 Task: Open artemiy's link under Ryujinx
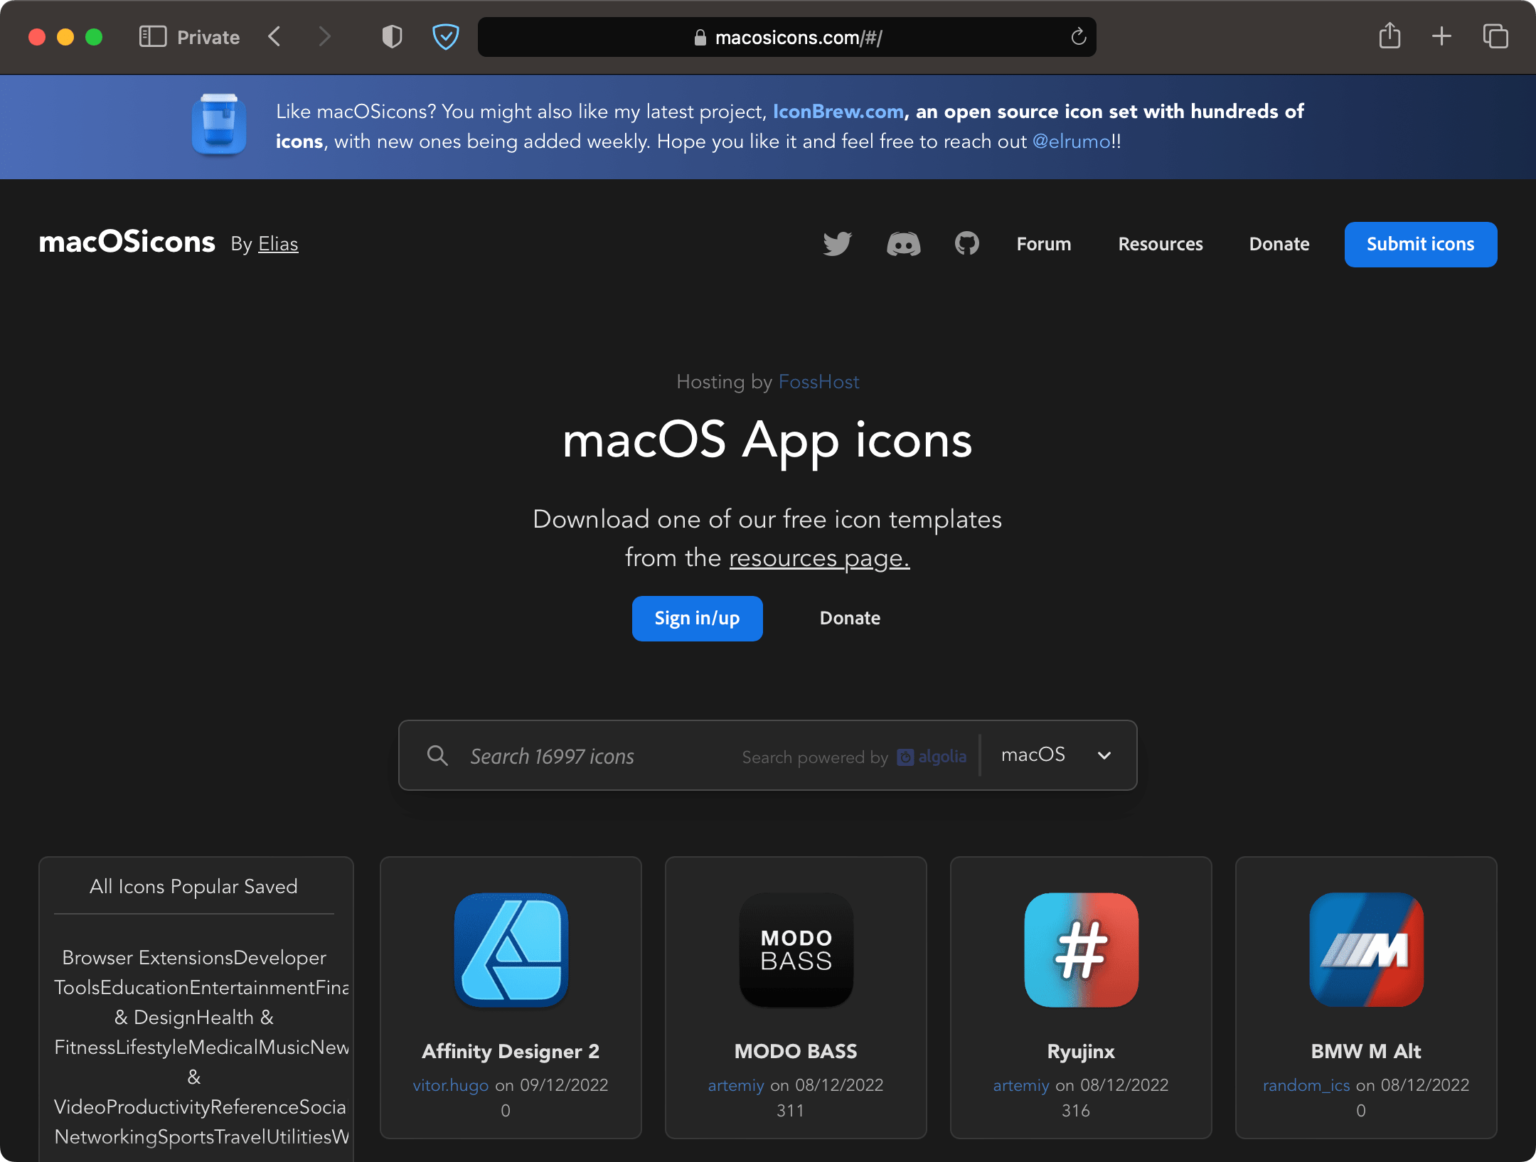(1021, 1085)
